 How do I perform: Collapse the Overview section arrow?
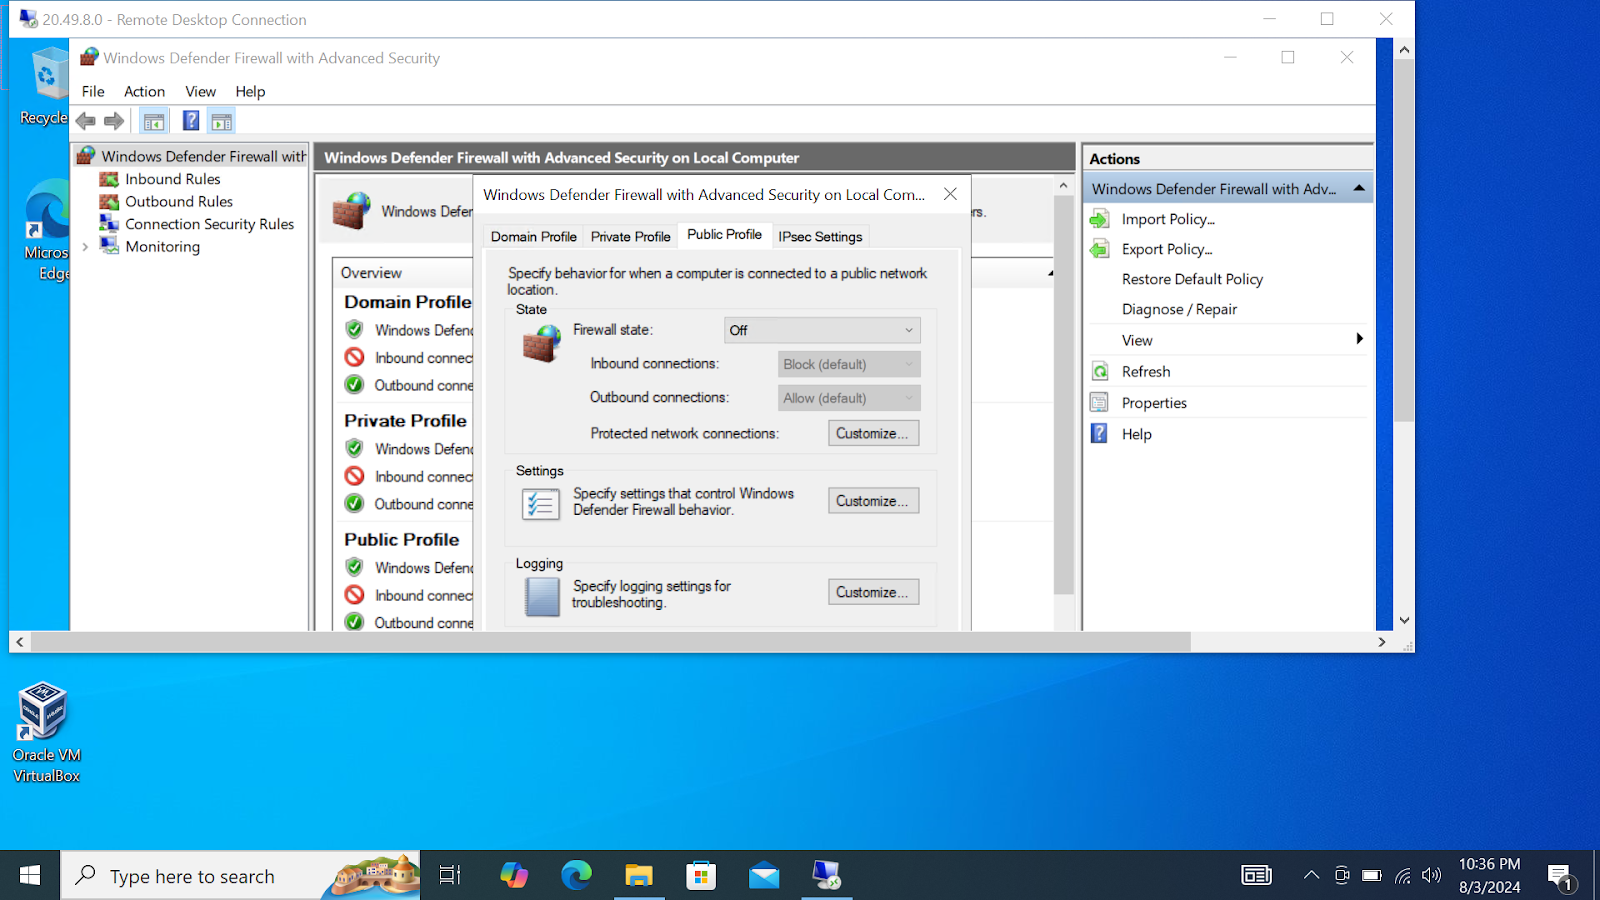(1050, 273)
